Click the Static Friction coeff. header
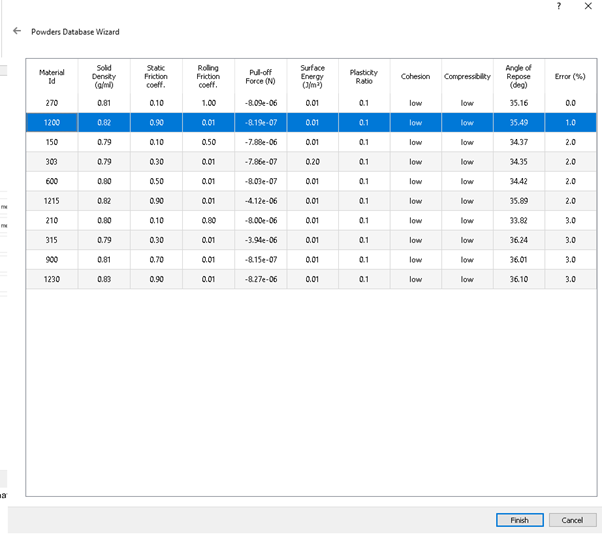 click(x=156, y=76)
